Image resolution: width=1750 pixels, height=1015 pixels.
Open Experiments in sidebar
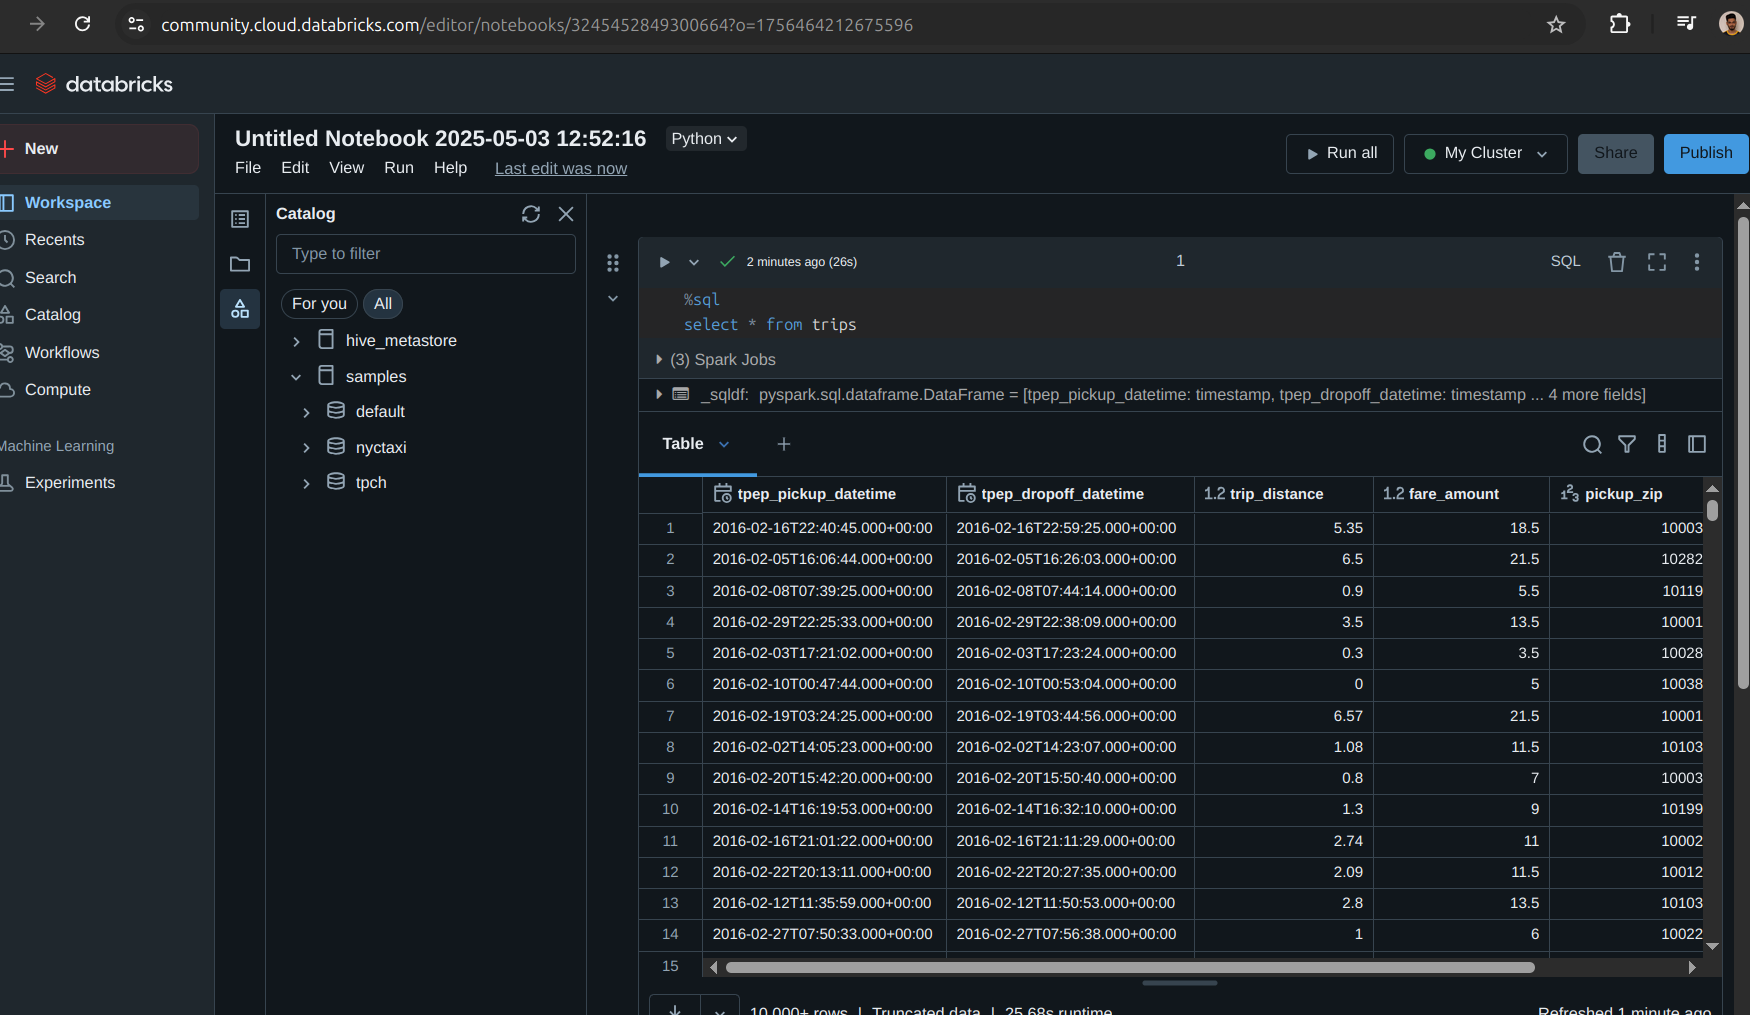pyautogui.click(x=99, y=483)
